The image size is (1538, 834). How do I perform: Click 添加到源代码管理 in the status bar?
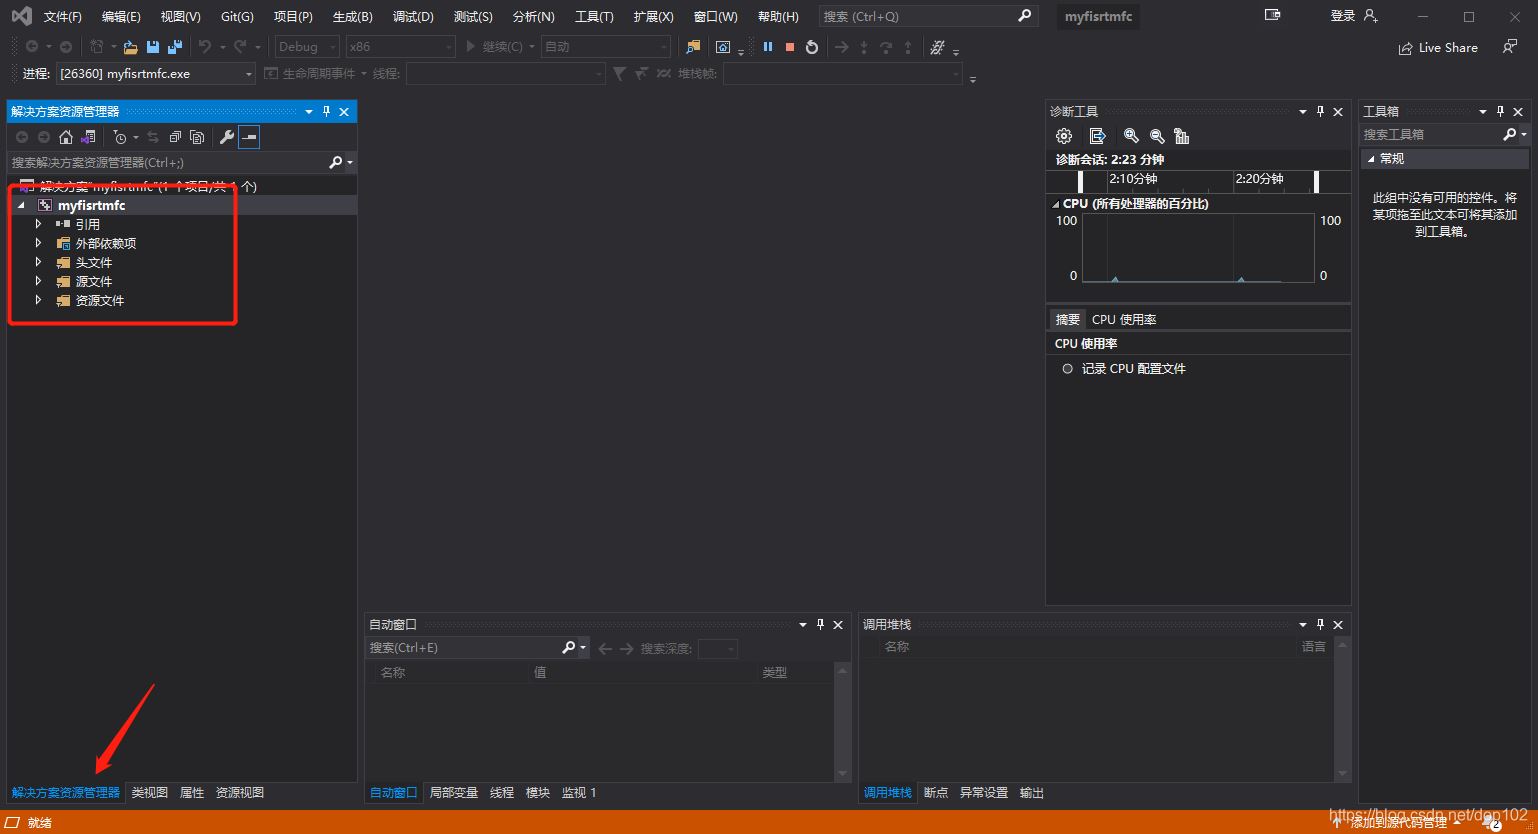tap(1398, 823)
